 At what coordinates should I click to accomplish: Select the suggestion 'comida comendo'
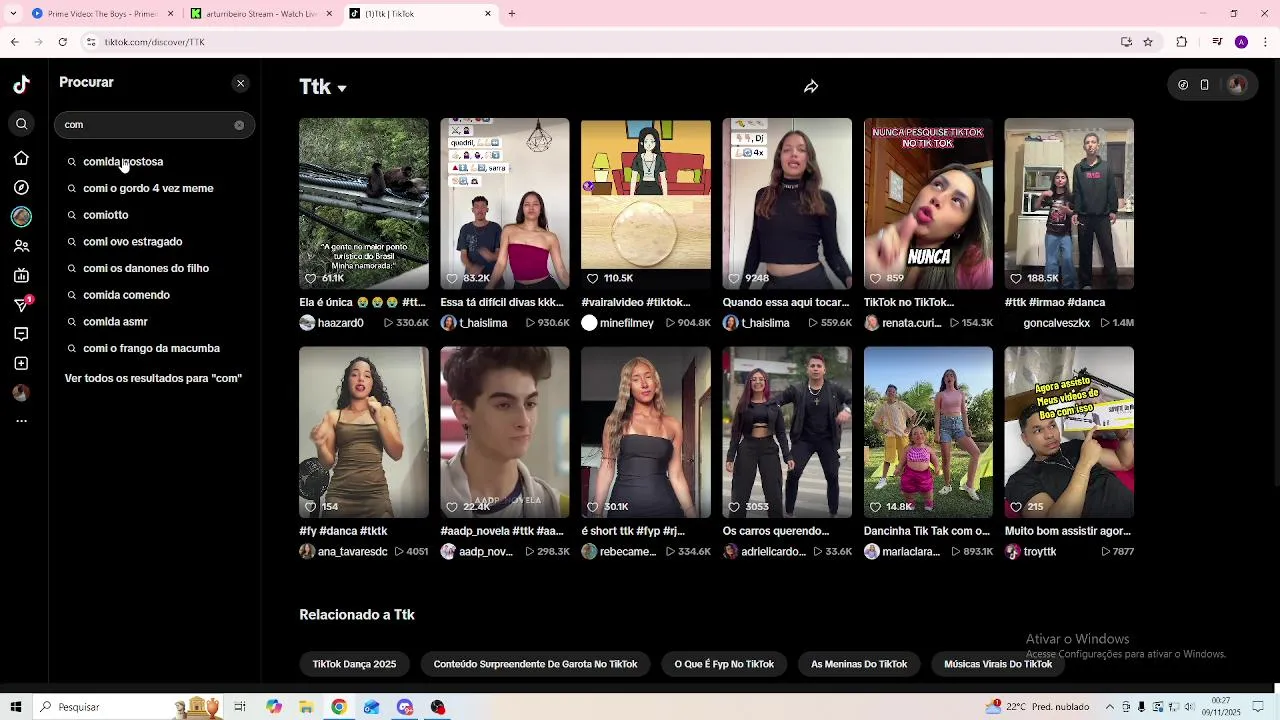(x=126, y=295)
